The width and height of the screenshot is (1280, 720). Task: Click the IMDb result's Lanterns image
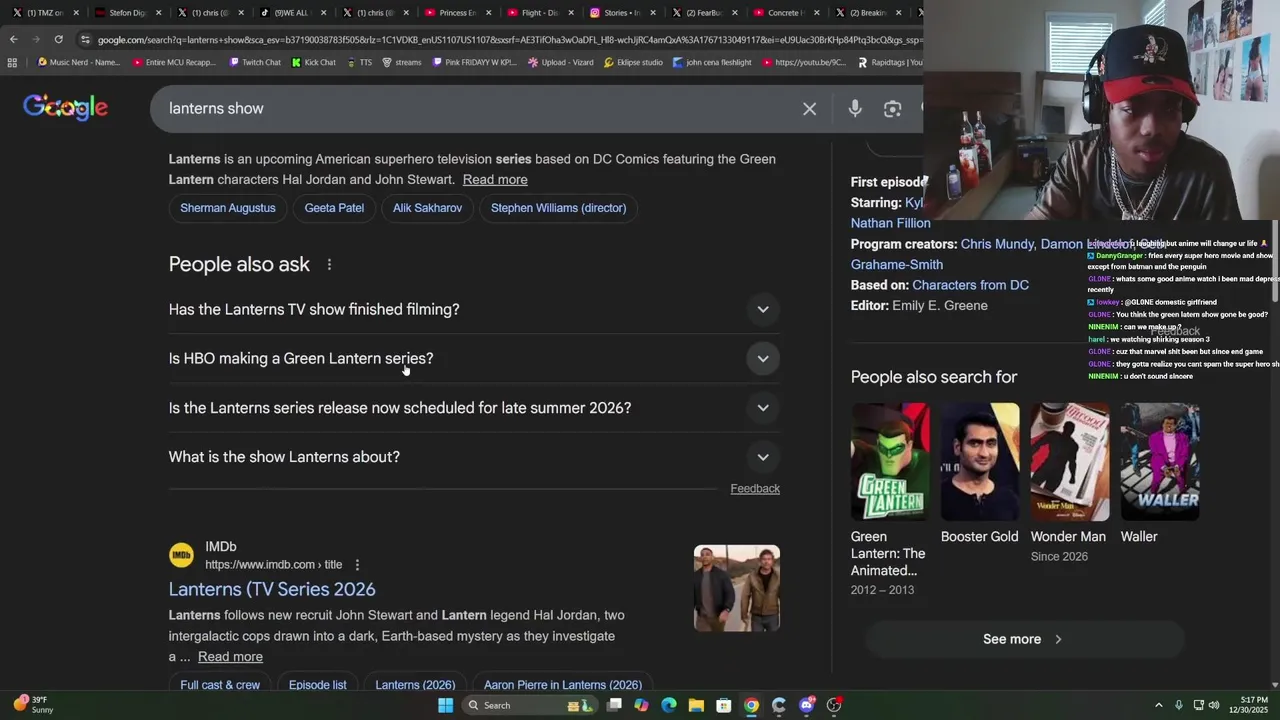click(737, 588)
